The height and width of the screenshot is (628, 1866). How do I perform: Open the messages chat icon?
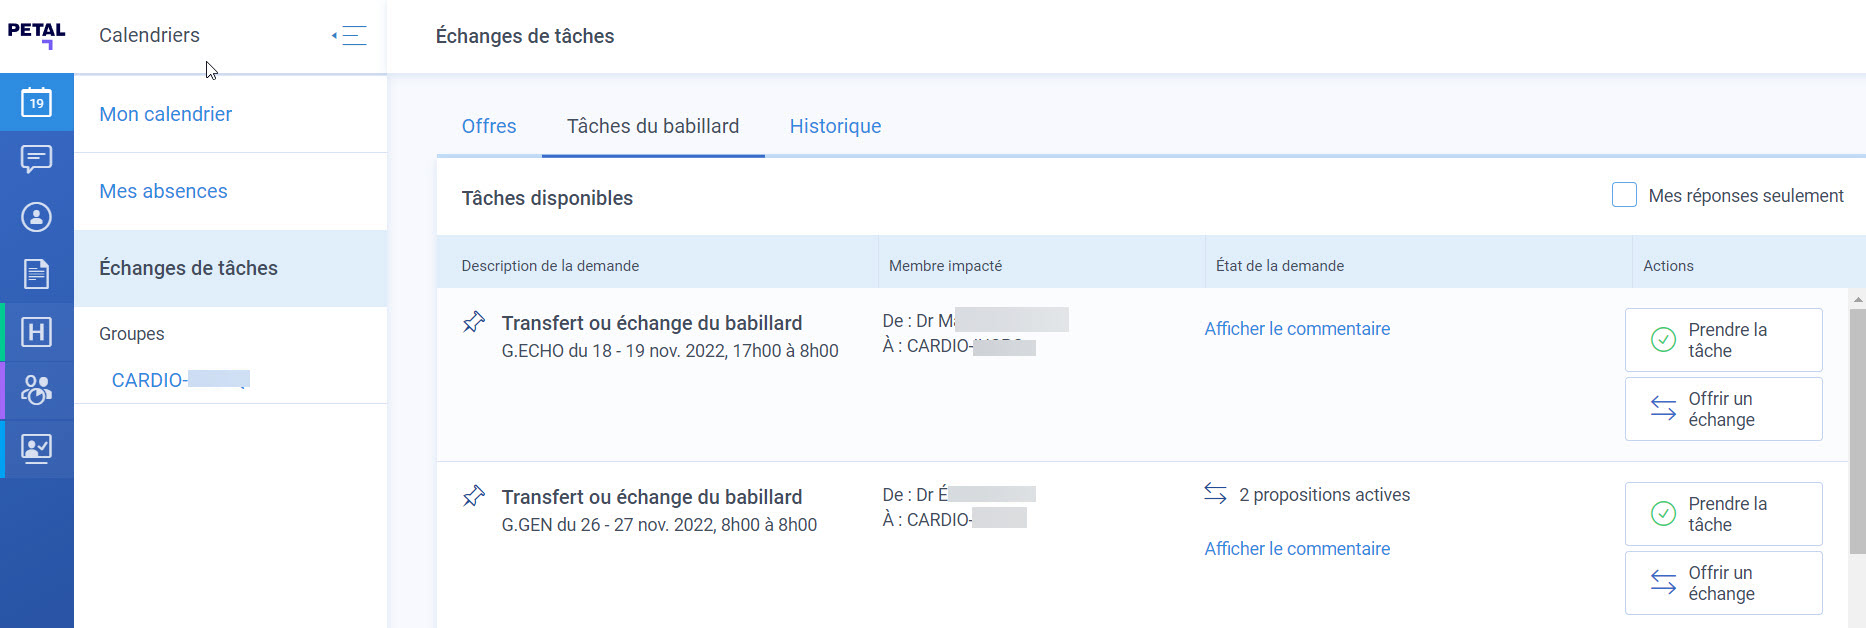(x=37, y=159)
